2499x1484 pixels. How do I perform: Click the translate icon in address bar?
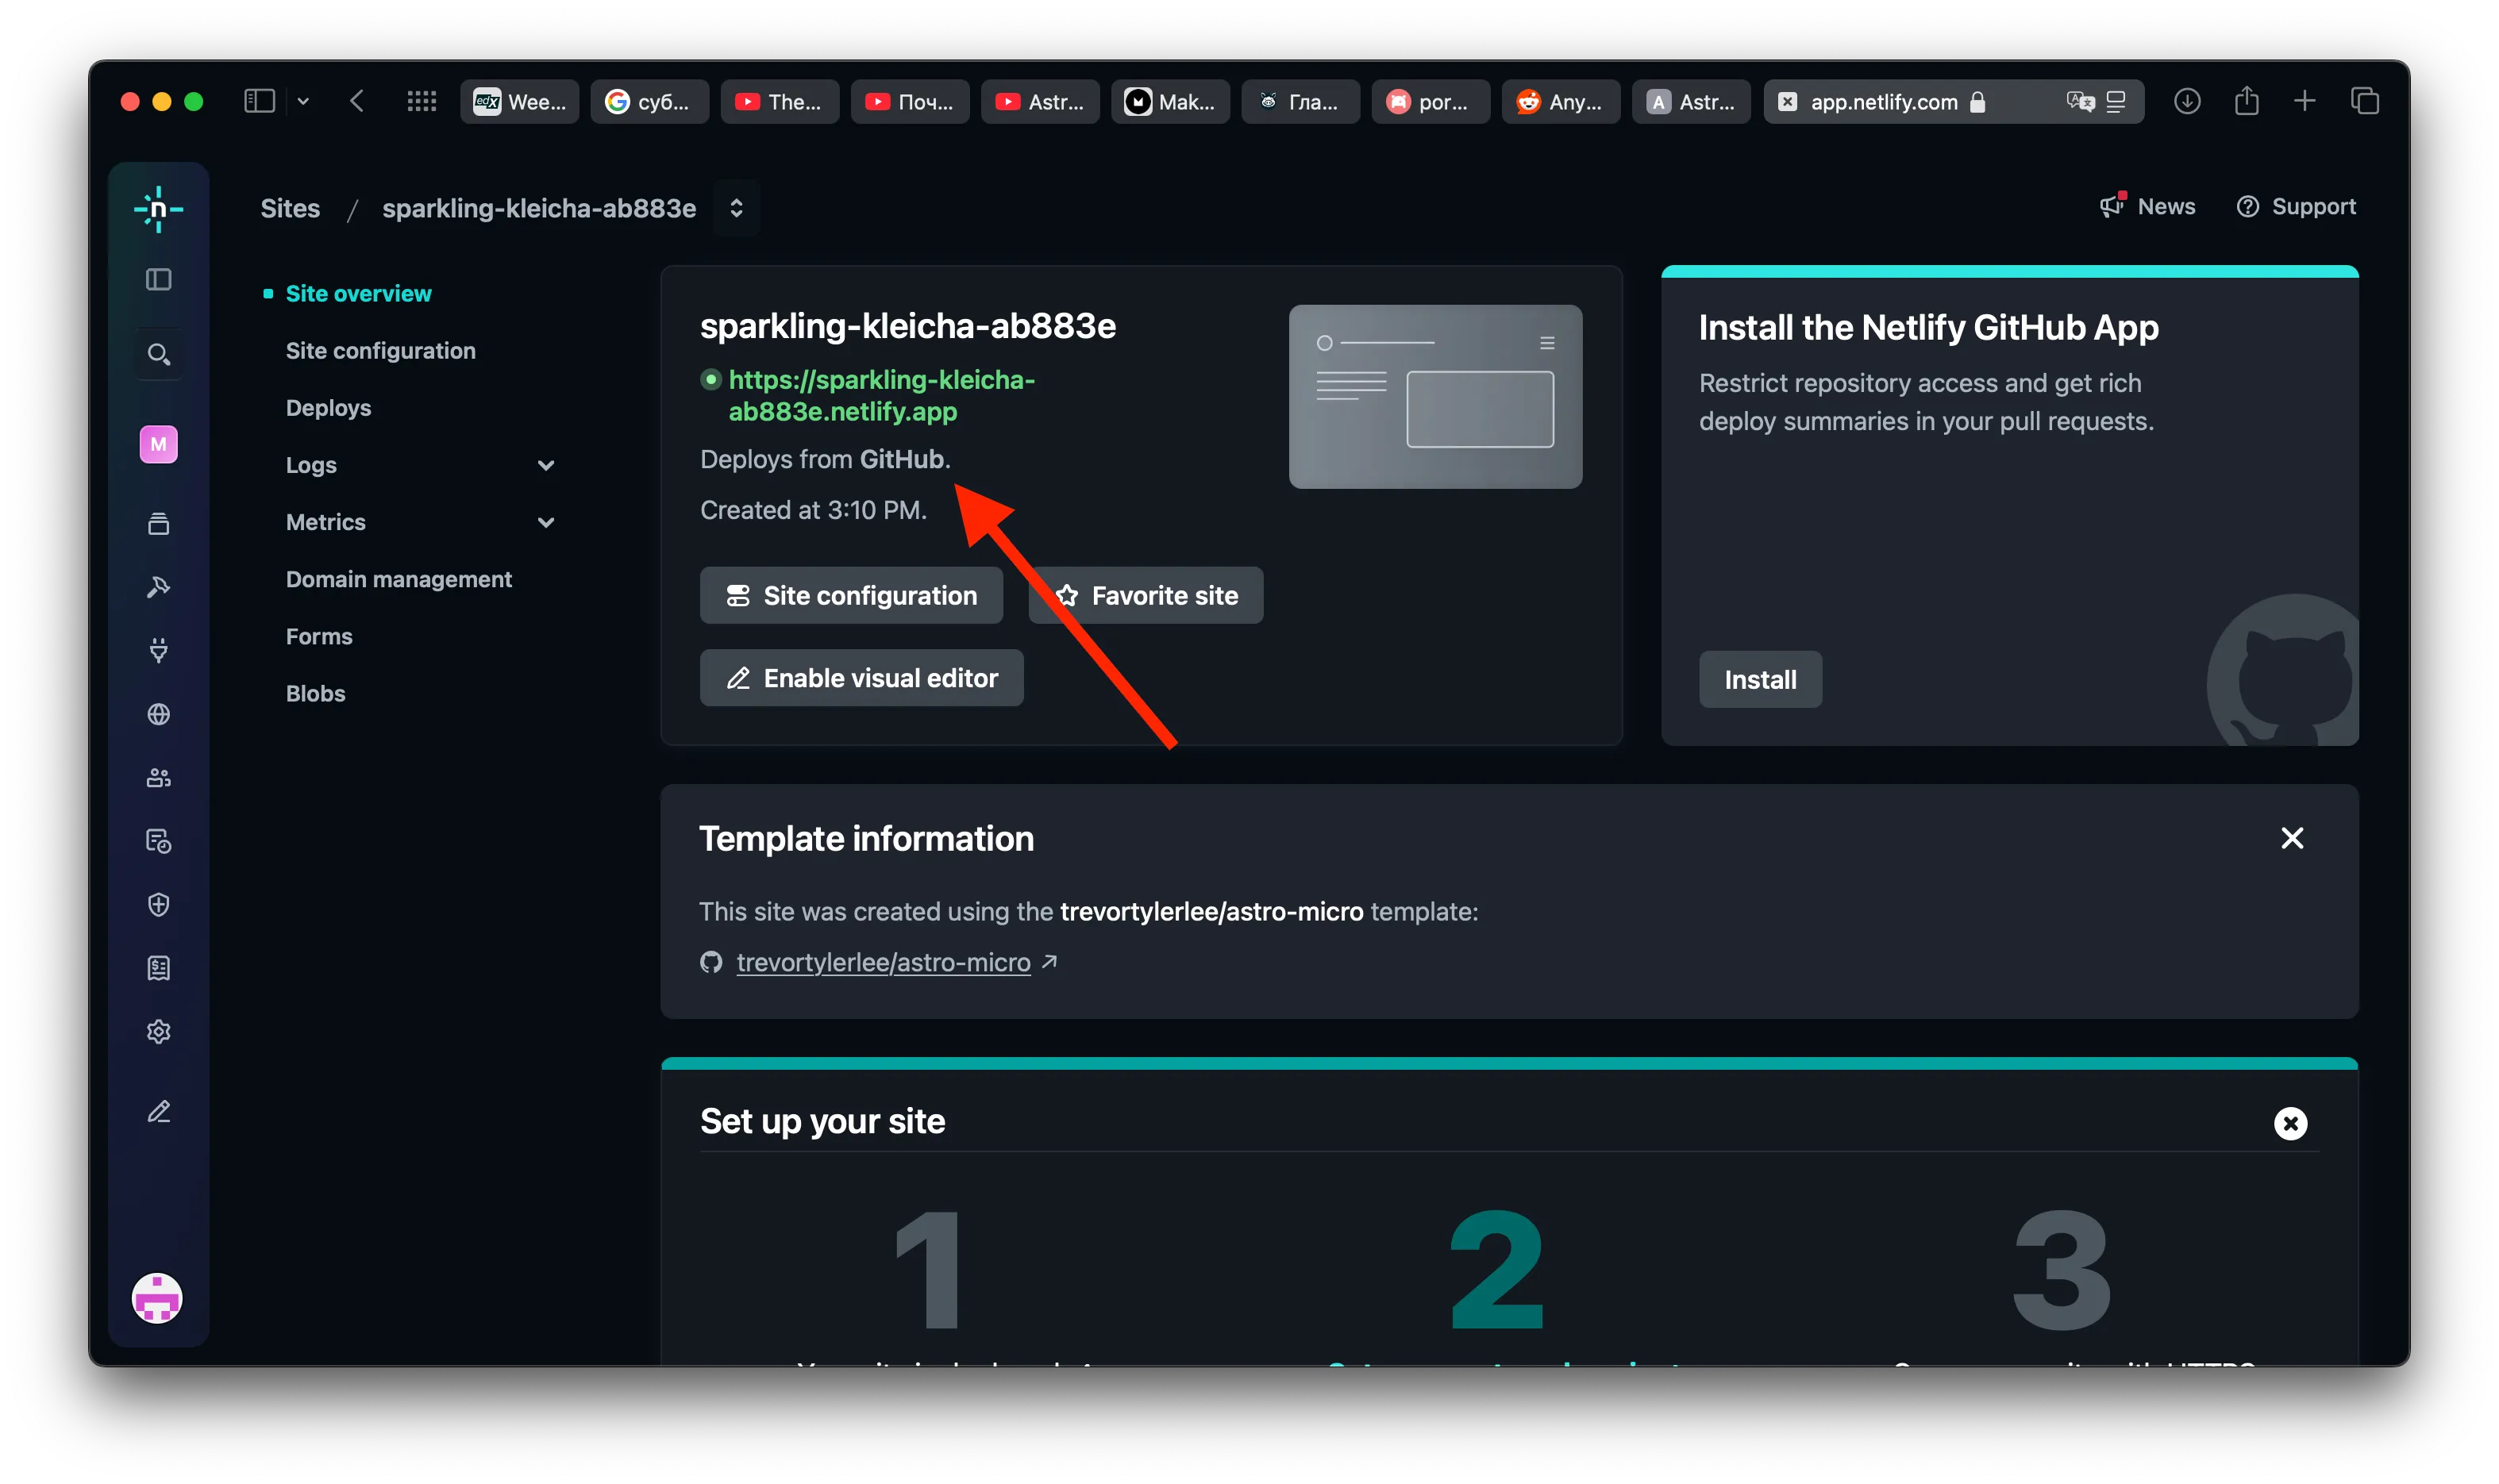[x=2080, y=101]
